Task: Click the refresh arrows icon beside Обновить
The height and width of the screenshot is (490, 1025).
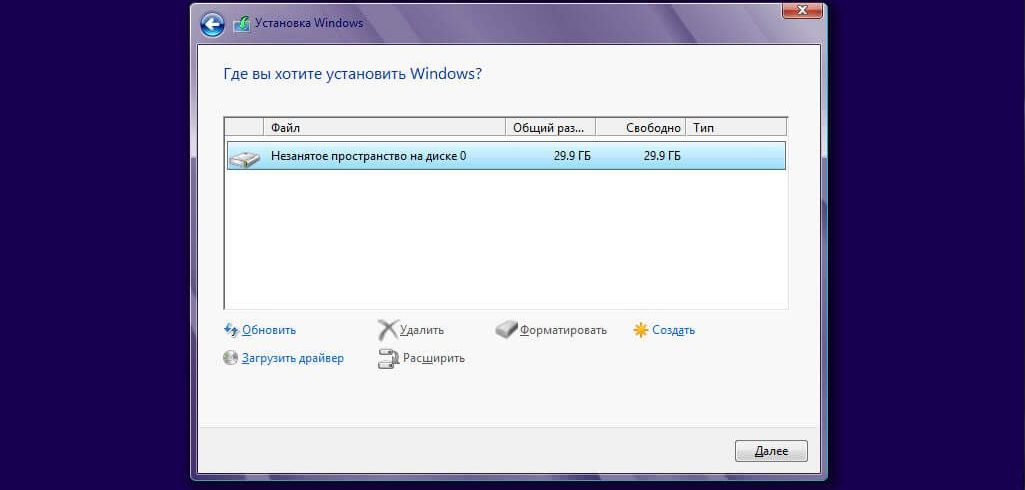Action: click(231, 331)
